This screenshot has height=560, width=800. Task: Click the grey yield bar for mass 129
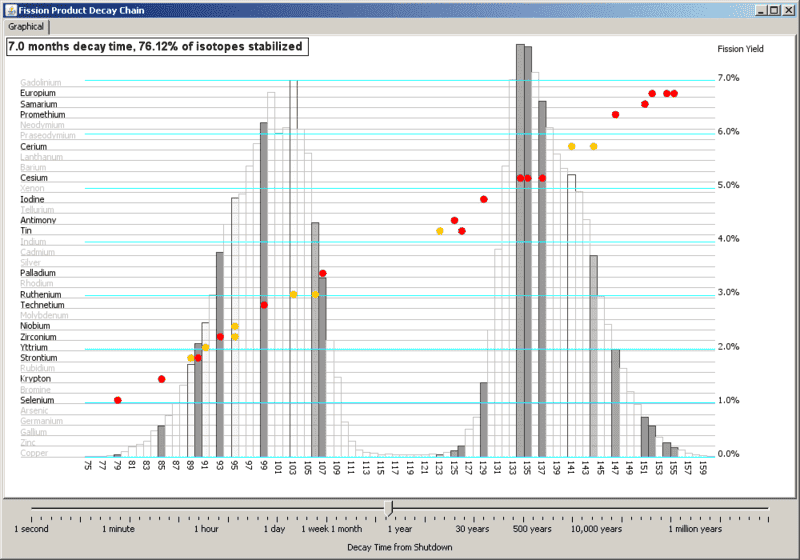click(484, 419)
